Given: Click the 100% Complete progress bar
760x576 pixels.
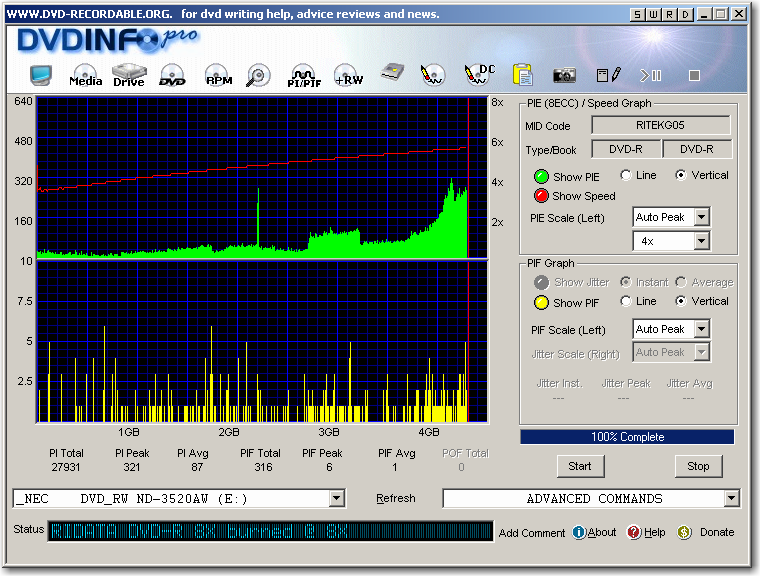Looking at the screenshot, I should coord(627,437).
